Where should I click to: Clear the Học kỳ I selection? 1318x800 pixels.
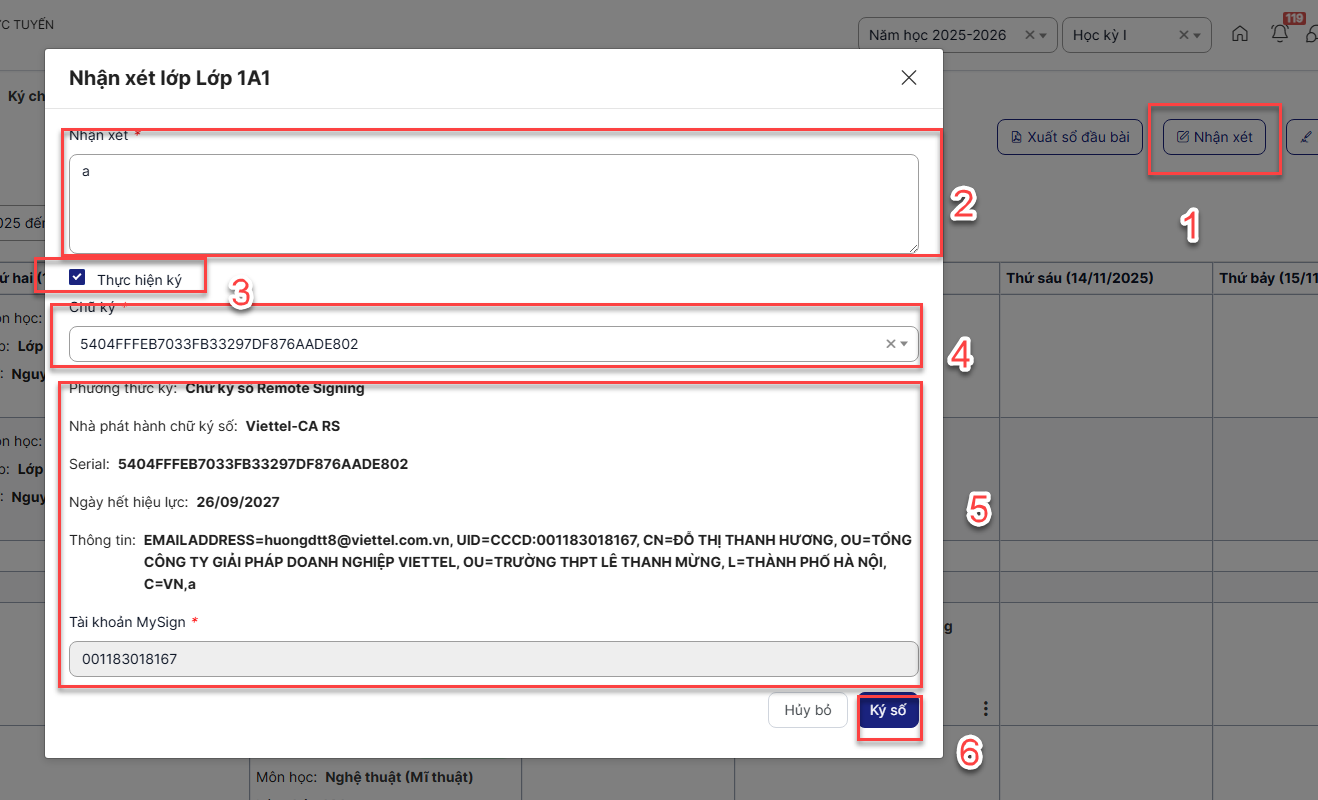click(1183, 35)
